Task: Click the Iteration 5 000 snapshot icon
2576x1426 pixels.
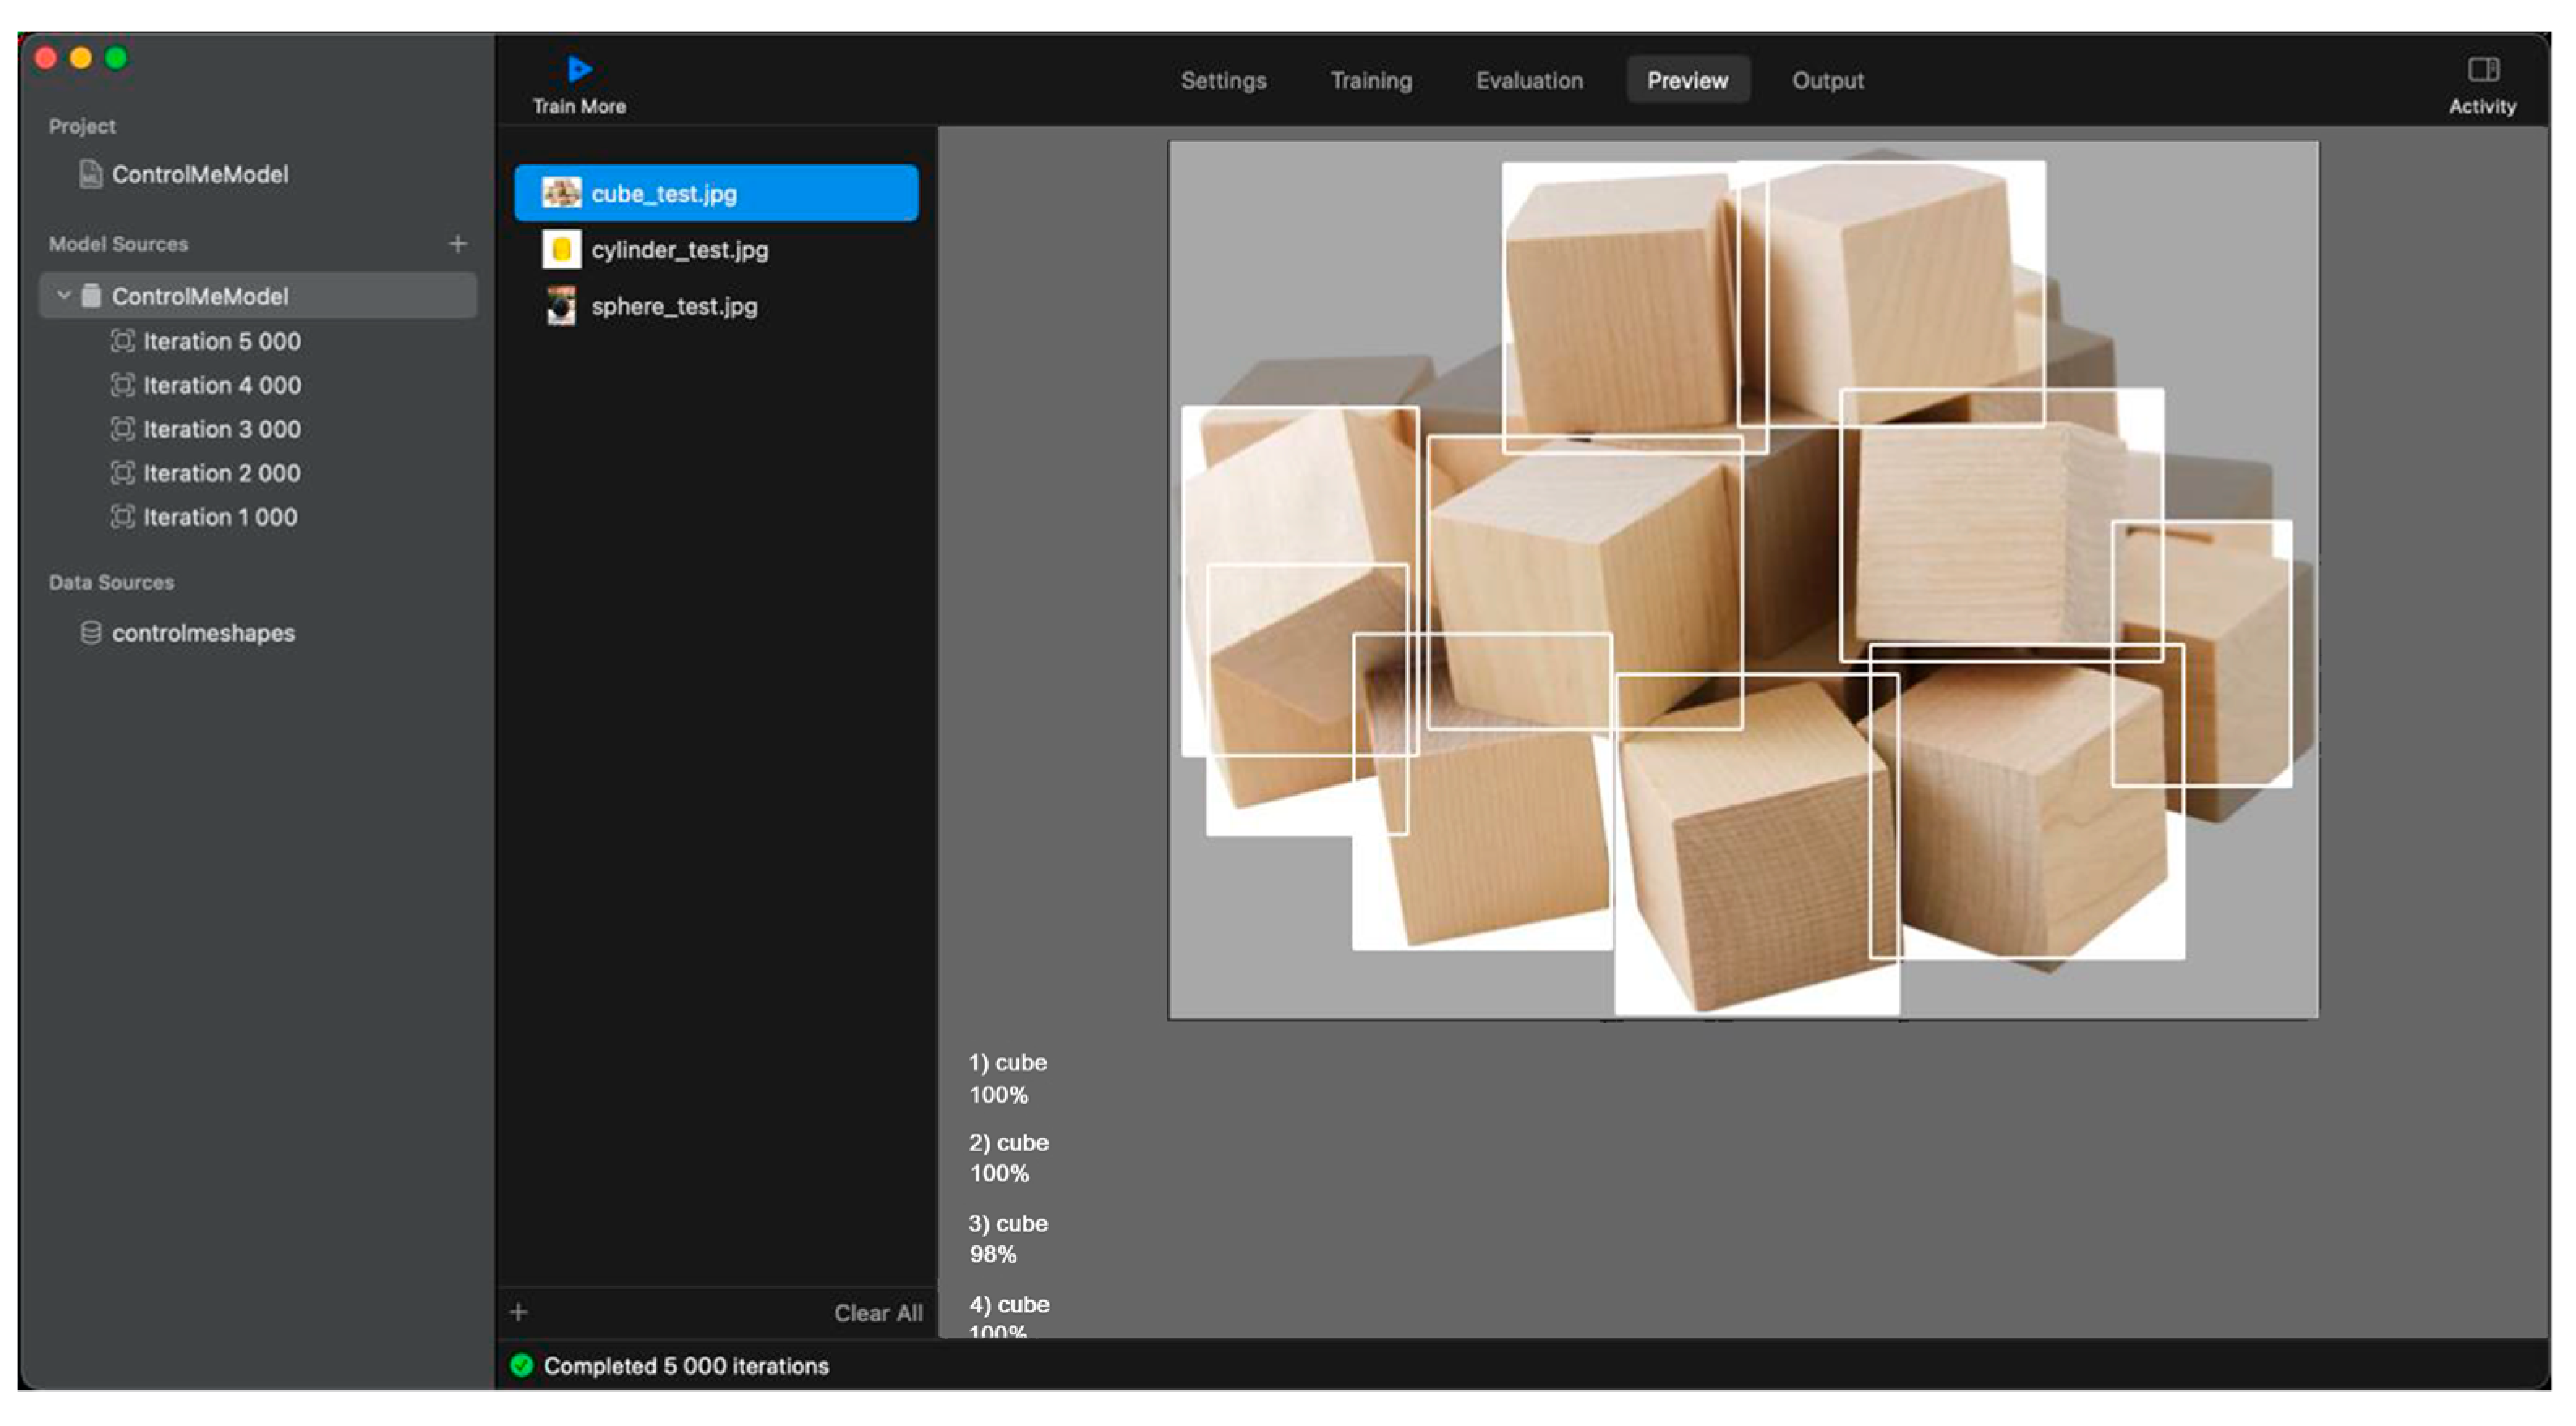Action: (x=122, y=342)
